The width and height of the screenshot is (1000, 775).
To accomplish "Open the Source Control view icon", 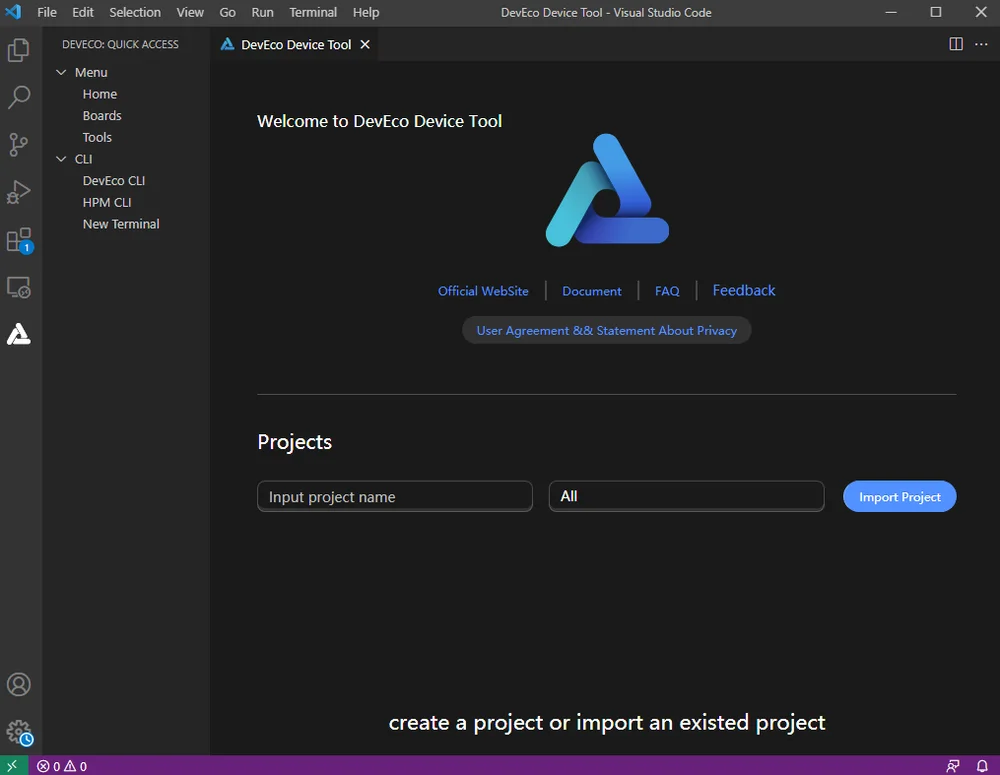I will (18, 145).
